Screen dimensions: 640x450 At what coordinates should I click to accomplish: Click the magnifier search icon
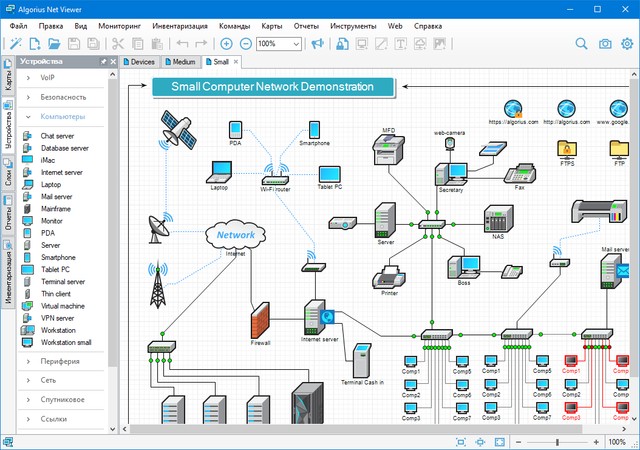click(x=582, y=44)
